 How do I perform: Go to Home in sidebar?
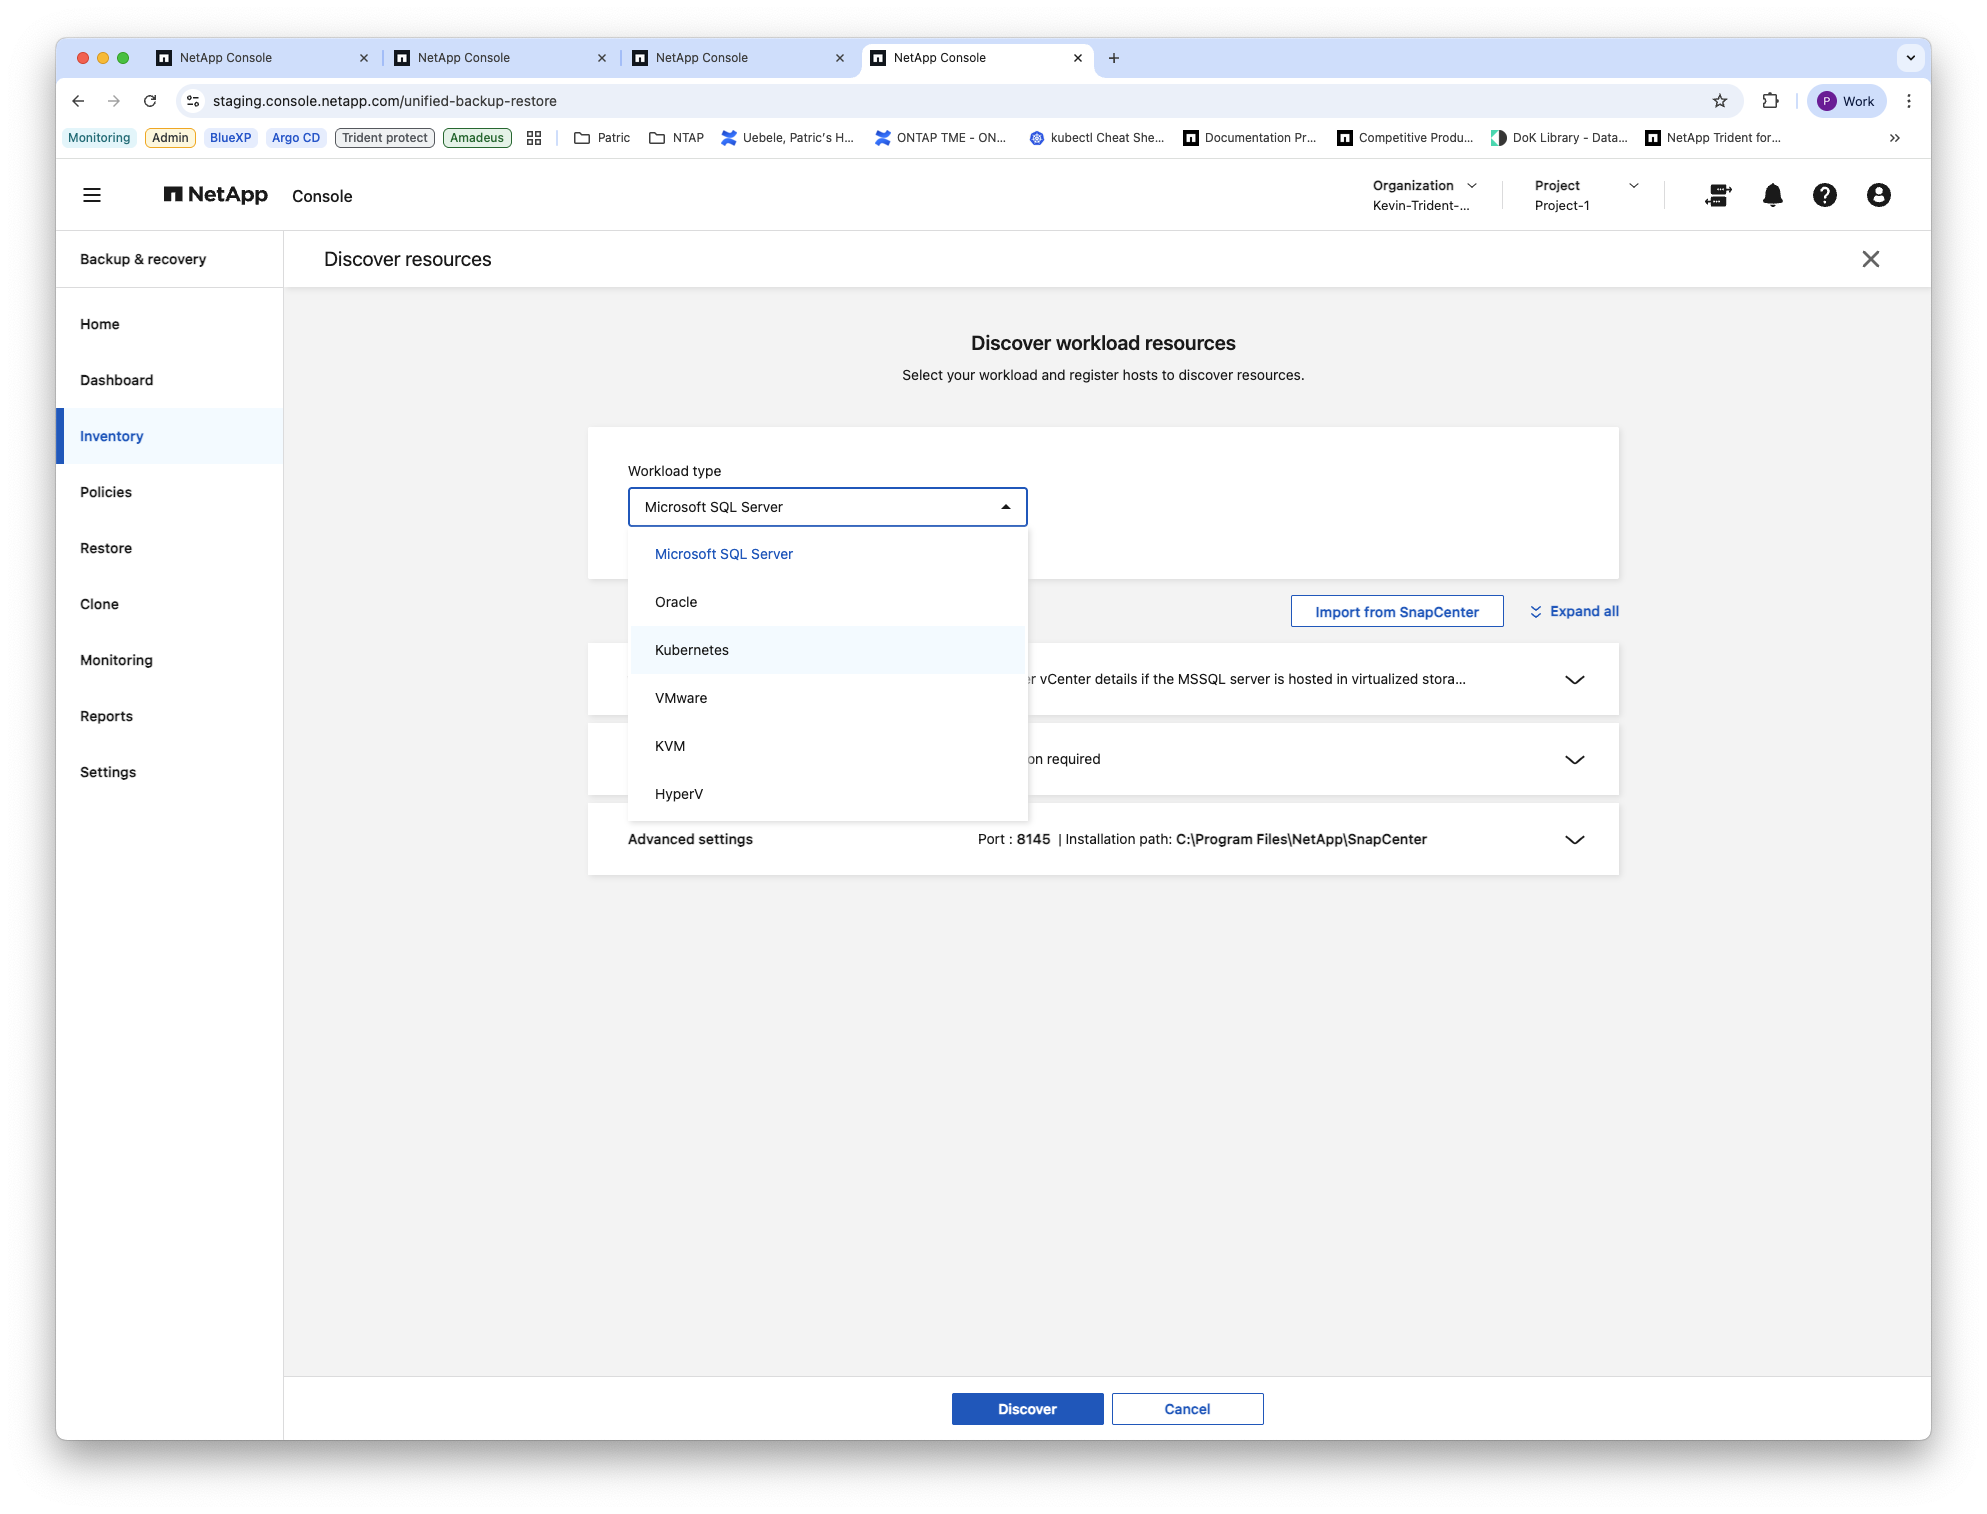tap(170, 324)
